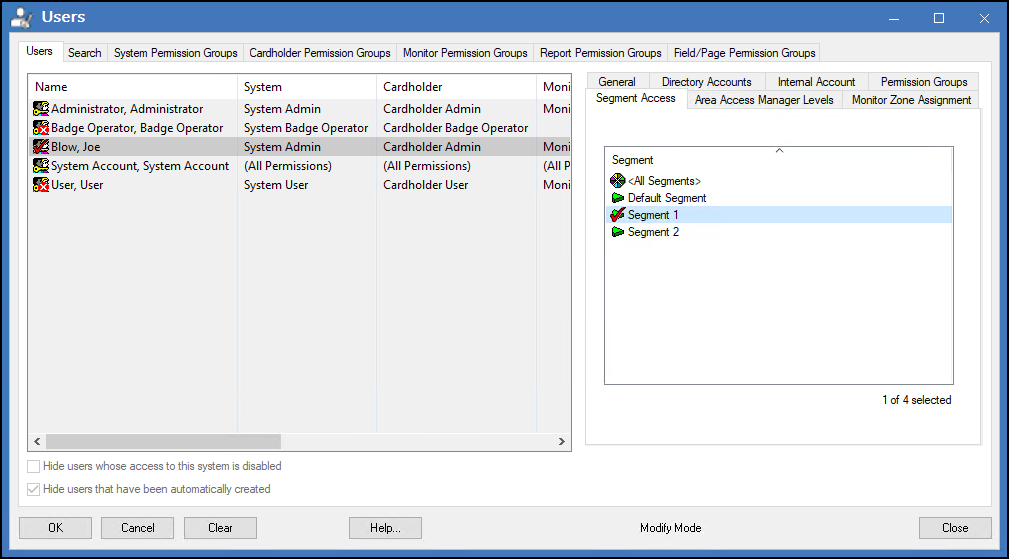The height and width of the screenshot is (559, 1009).
Task: Sort by the System column header
Action: click(x=307, y=87)
